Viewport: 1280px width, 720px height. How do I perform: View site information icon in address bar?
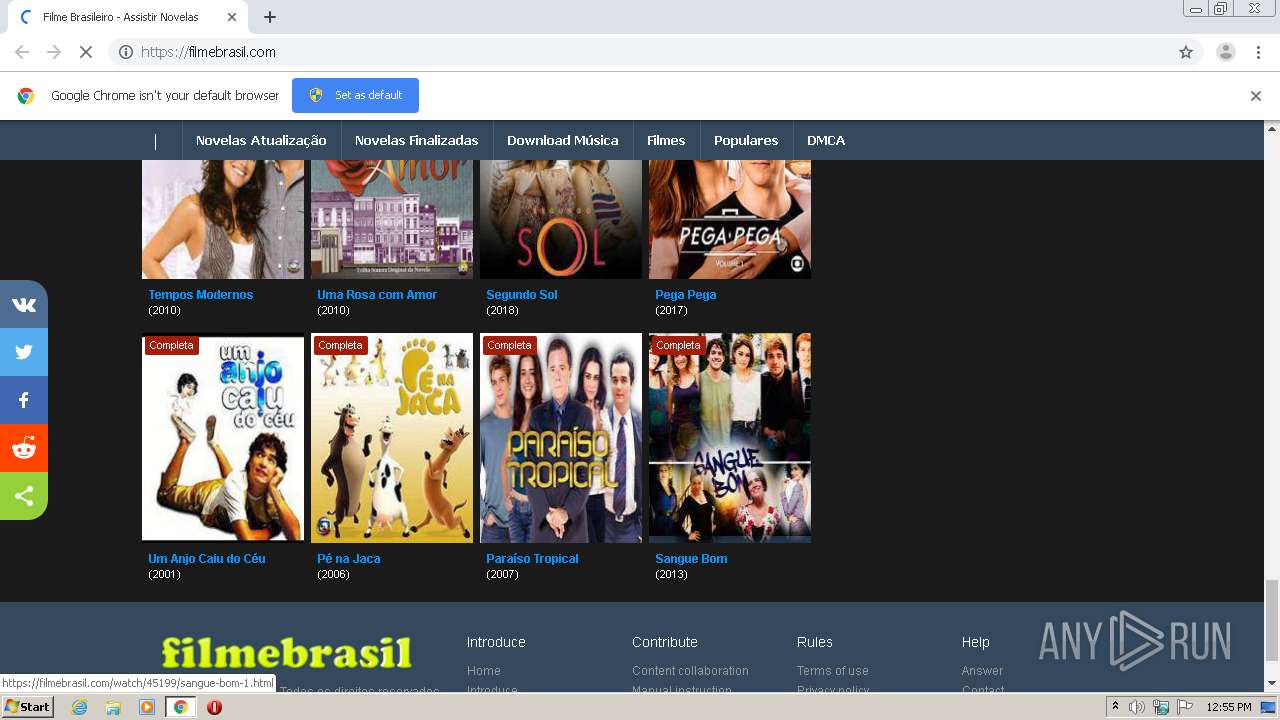tap(126, 52)
